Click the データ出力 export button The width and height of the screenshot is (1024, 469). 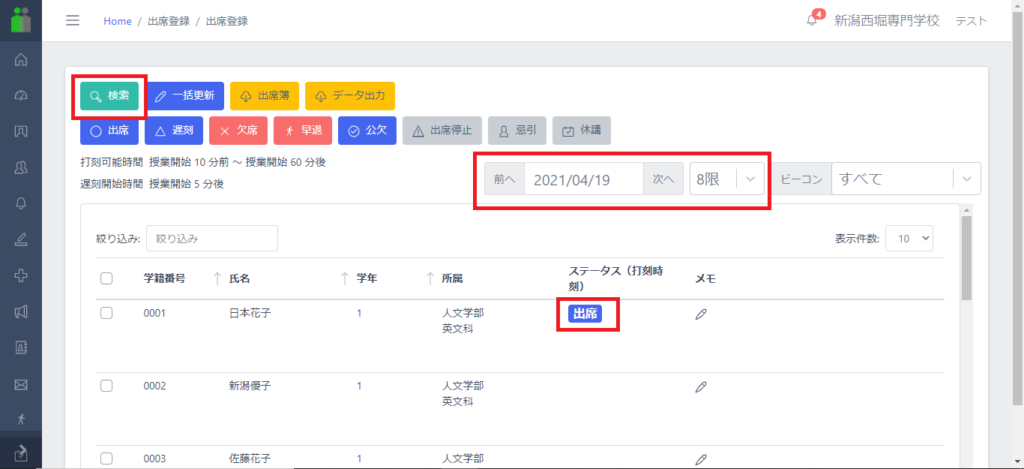349,95
